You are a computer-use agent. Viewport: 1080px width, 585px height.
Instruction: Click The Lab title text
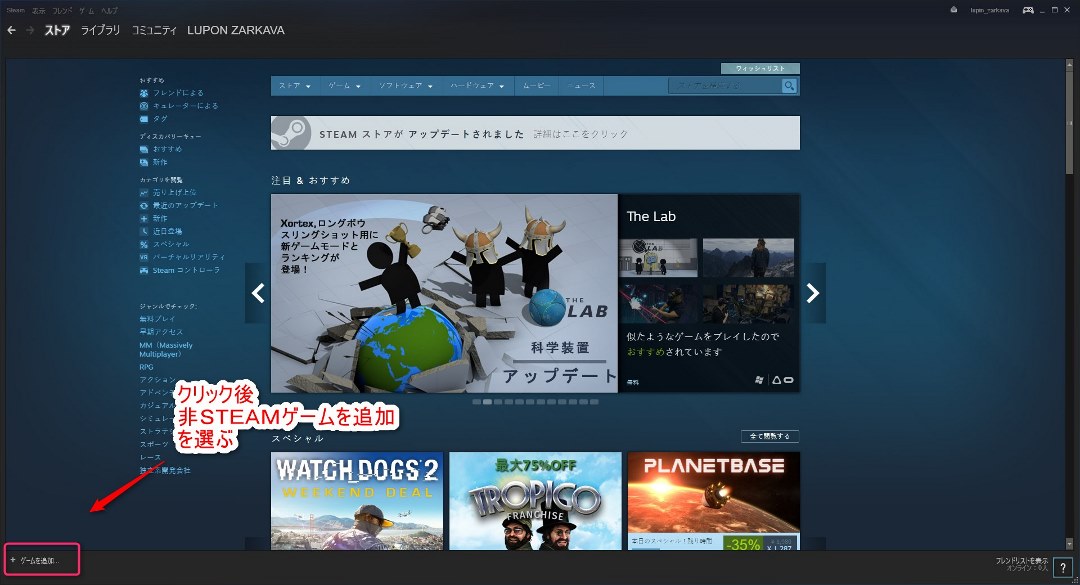651,216
